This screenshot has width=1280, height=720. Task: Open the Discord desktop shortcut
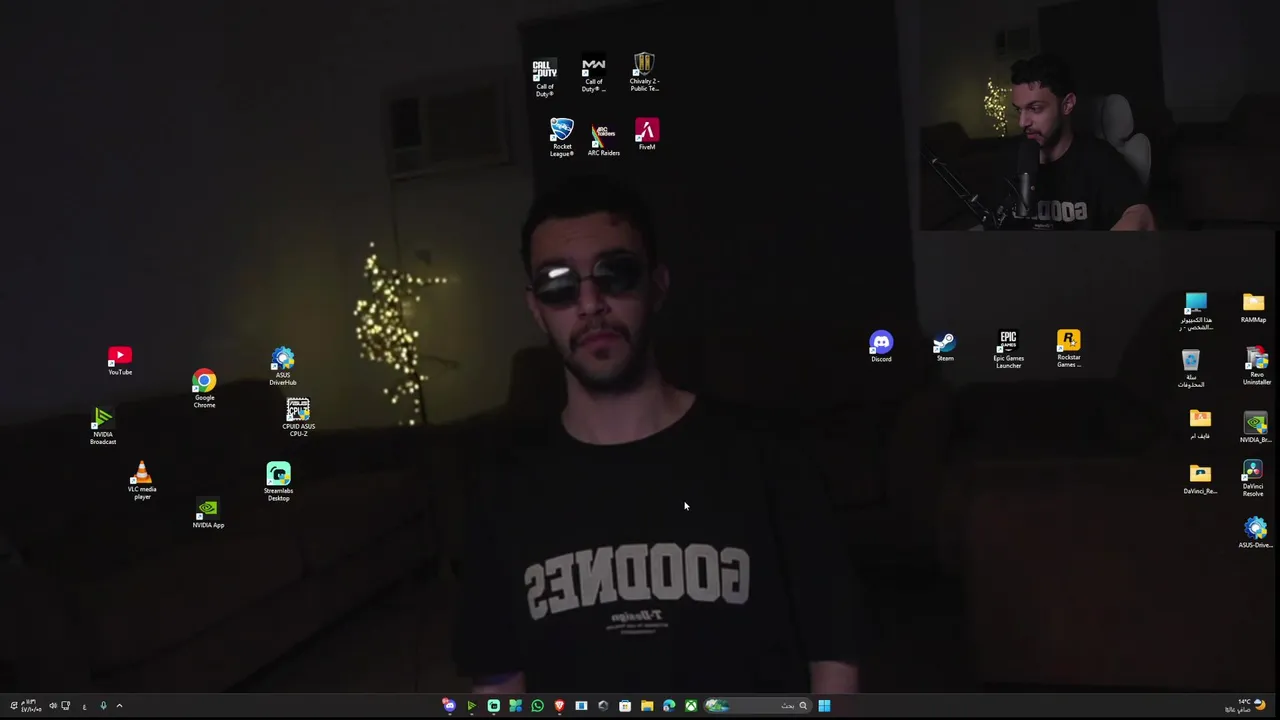881,347
